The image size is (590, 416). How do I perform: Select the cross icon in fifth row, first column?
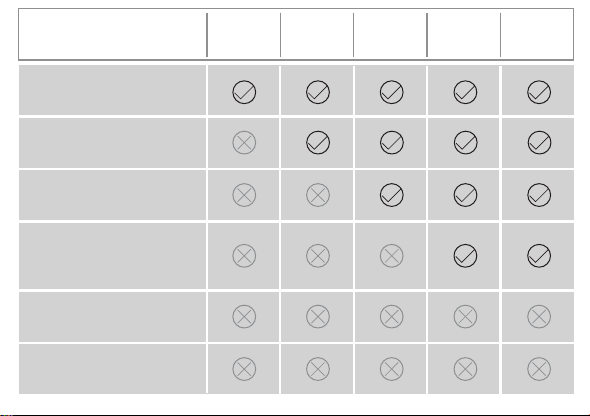pos(244,316)
